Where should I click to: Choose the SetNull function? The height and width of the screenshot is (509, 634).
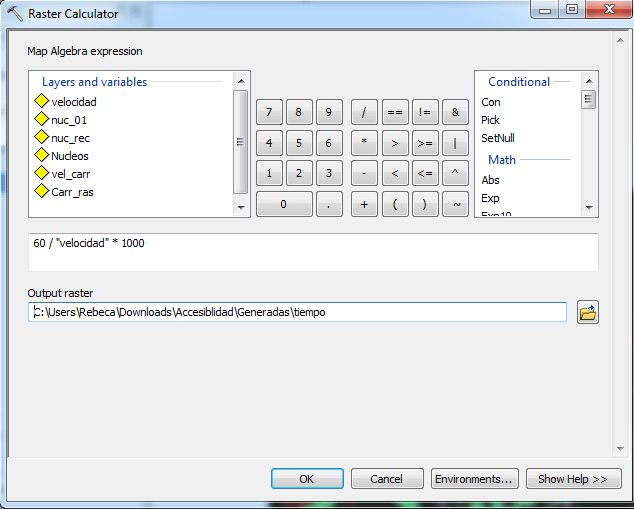(498, 138)
